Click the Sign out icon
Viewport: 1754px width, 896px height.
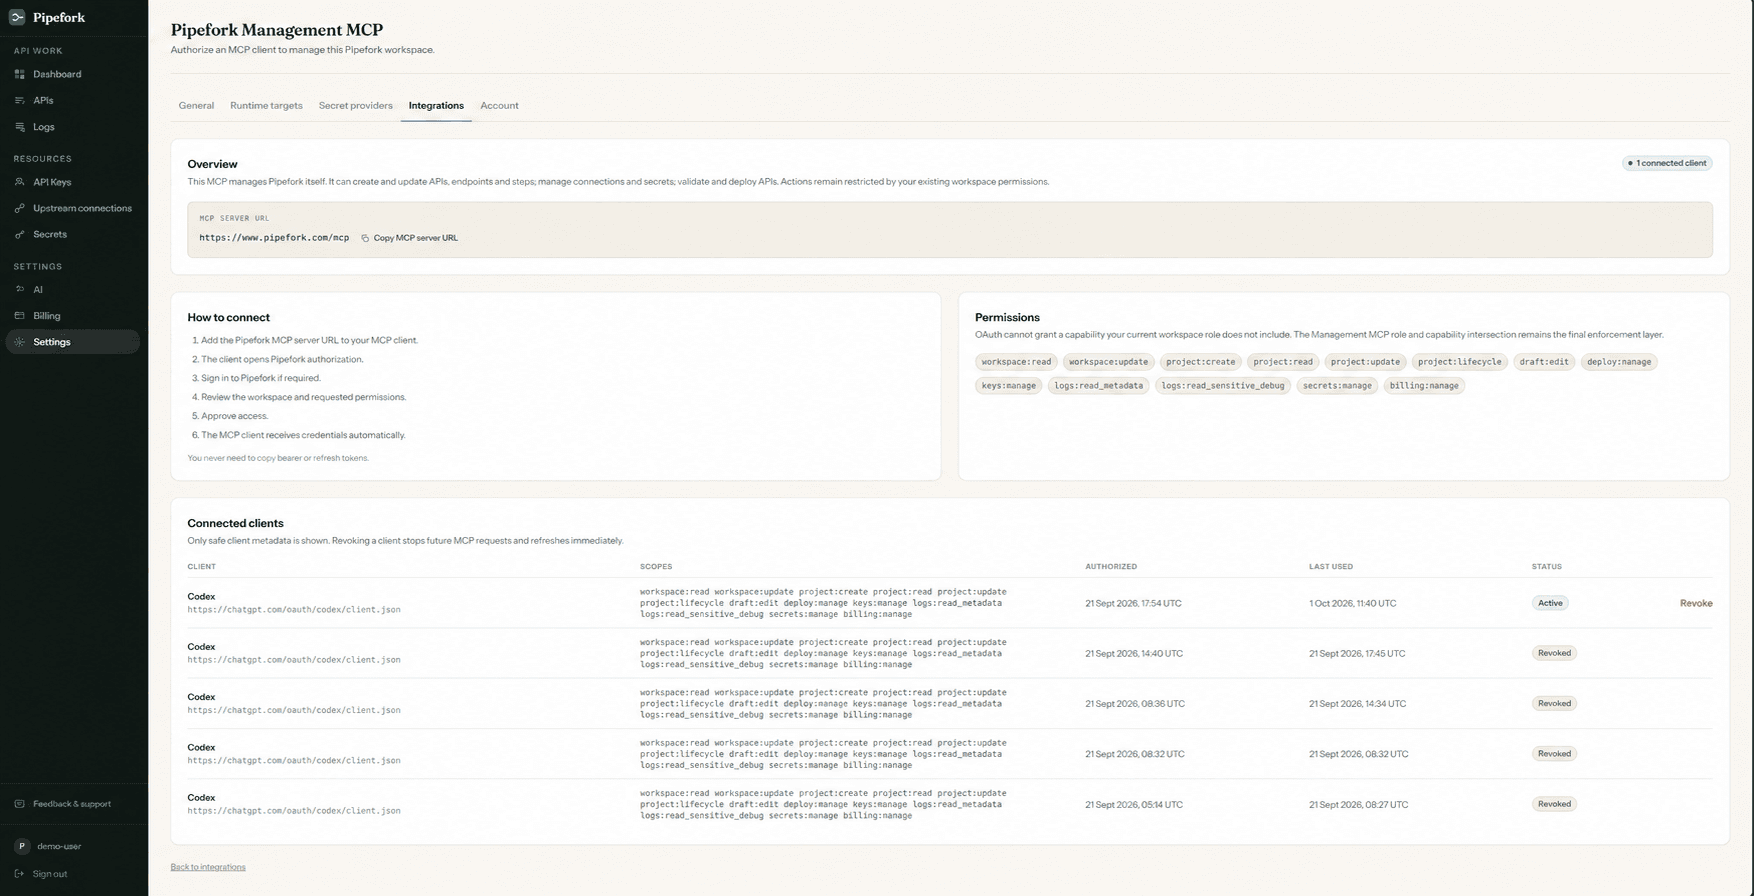19,874
